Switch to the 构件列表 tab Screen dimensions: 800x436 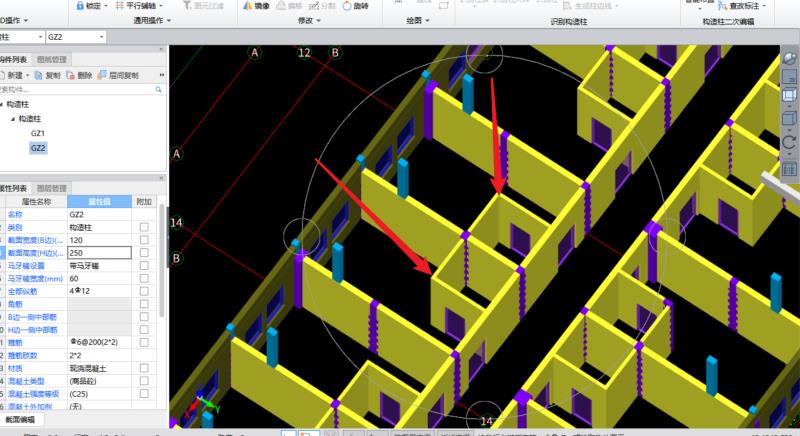click(14, 60)
